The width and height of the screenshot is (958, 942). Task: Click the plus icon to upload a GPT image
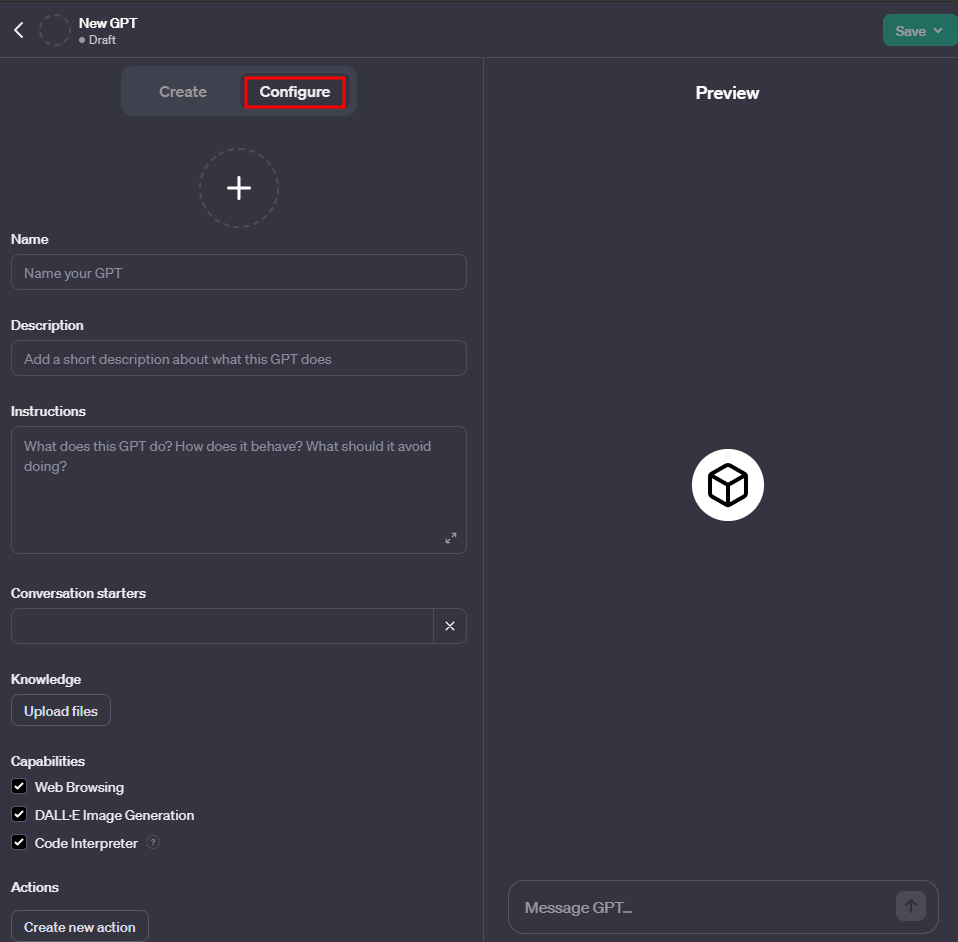pos(239,188)
